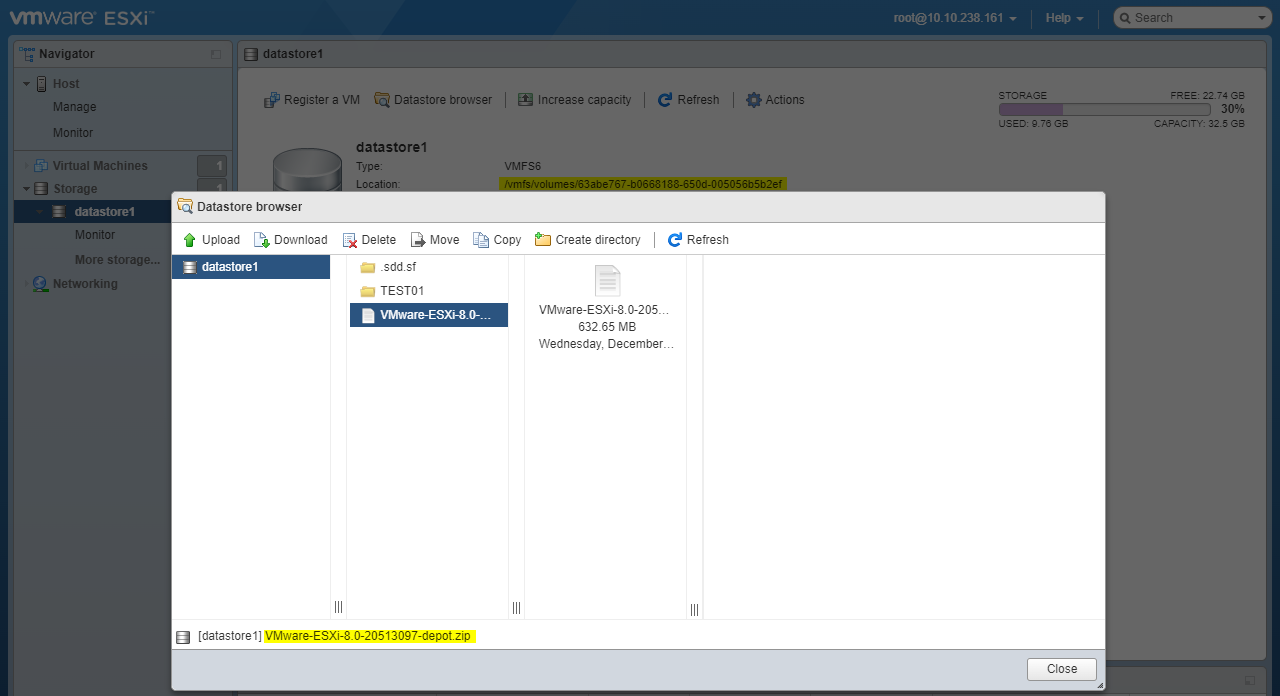Click the storage usage bar
Viewport: 1280px width, 696px height.
(x=1104, y=109)
